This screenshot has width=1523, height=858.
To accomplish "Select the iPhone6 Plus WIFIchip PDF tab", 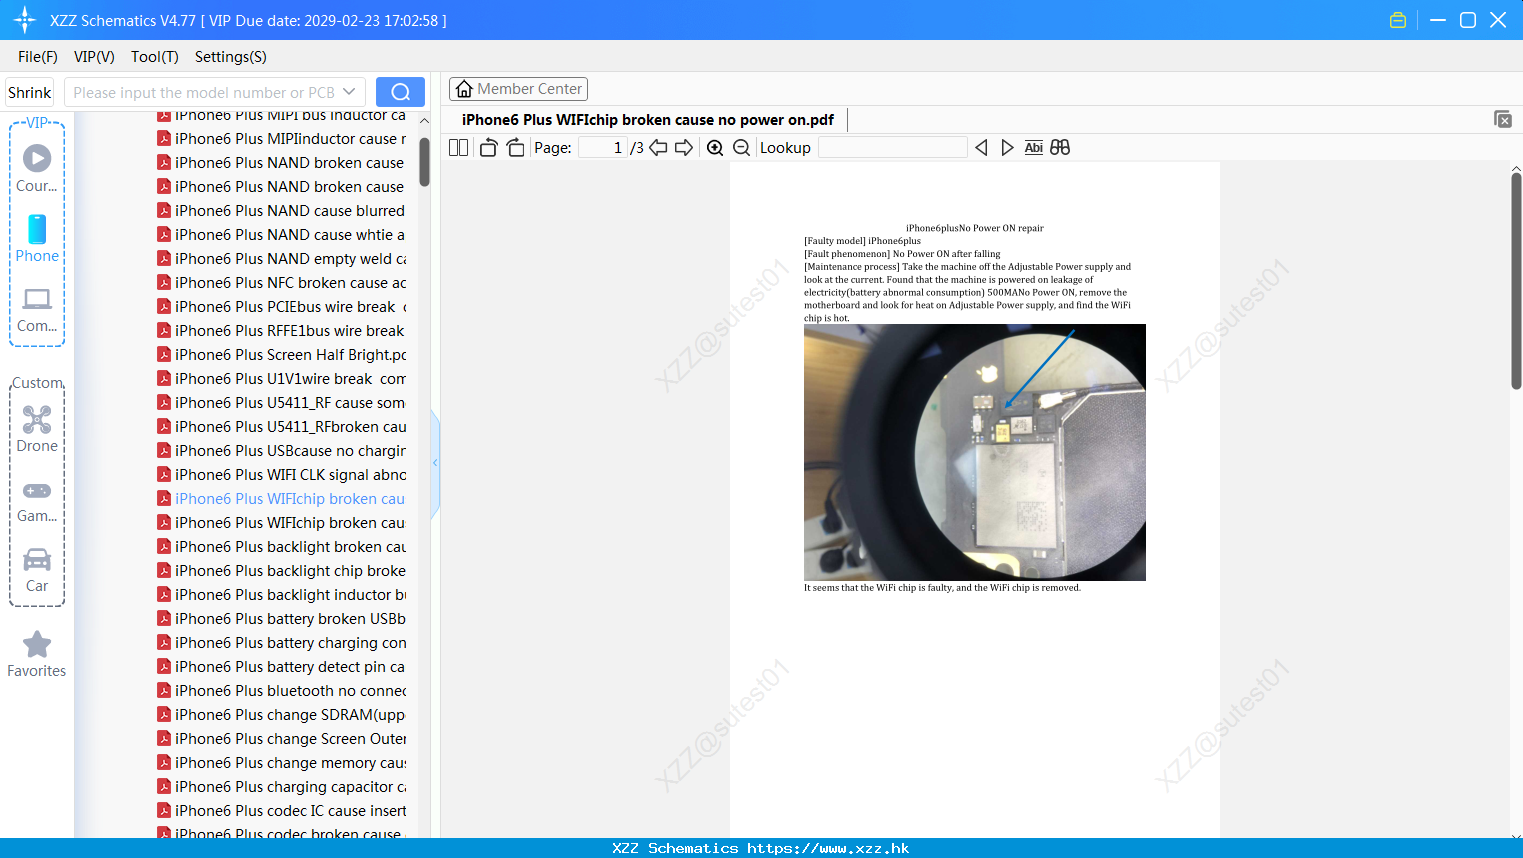I will click(648, 120).
